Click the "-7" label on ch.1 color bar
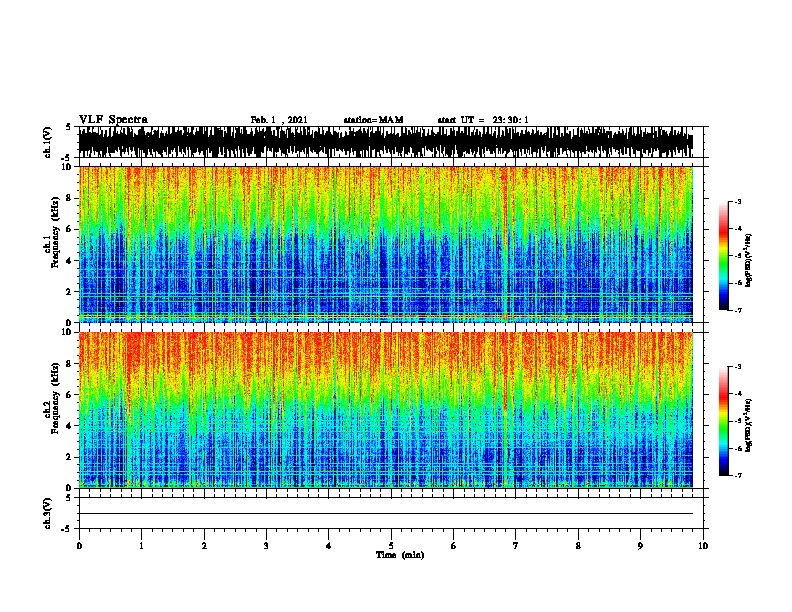This screenshot has height=612, width=792. coord(738,310)
